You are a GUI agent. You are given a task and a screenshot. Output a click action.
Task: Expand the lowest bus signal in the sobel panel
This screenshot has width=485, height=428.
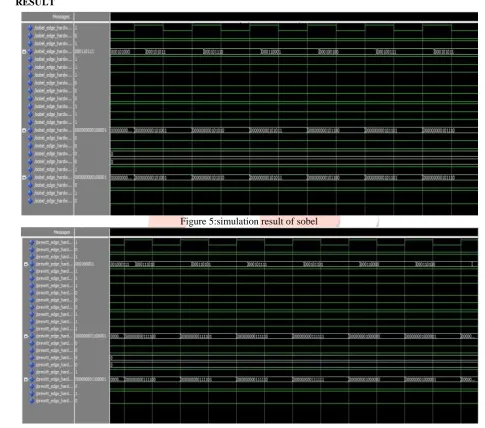[24, 178]
